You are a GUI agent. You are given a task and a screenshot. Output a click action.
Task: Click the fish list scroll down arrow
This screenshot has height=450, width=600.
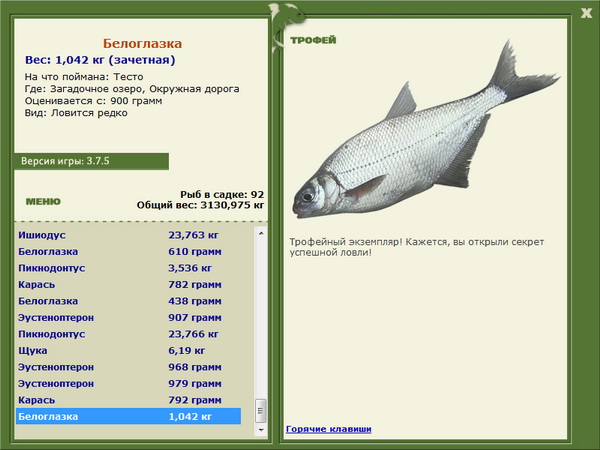(261, 430)
